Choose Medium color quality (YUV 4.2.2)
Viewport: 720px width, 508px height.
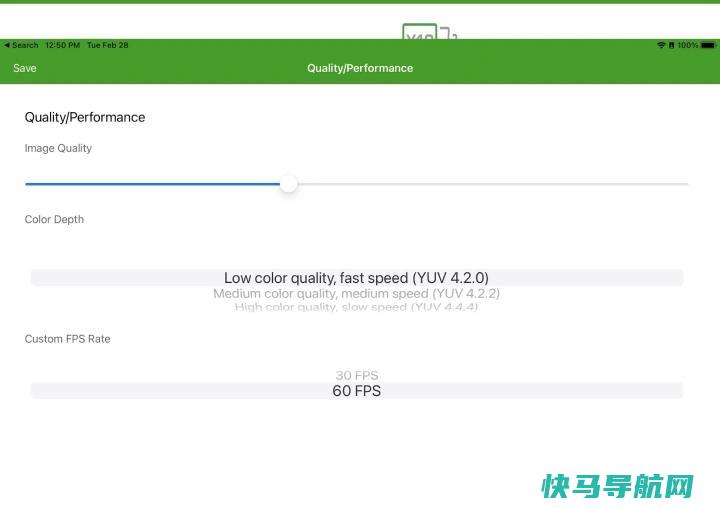pyautogui.click(x=356, y=294)
